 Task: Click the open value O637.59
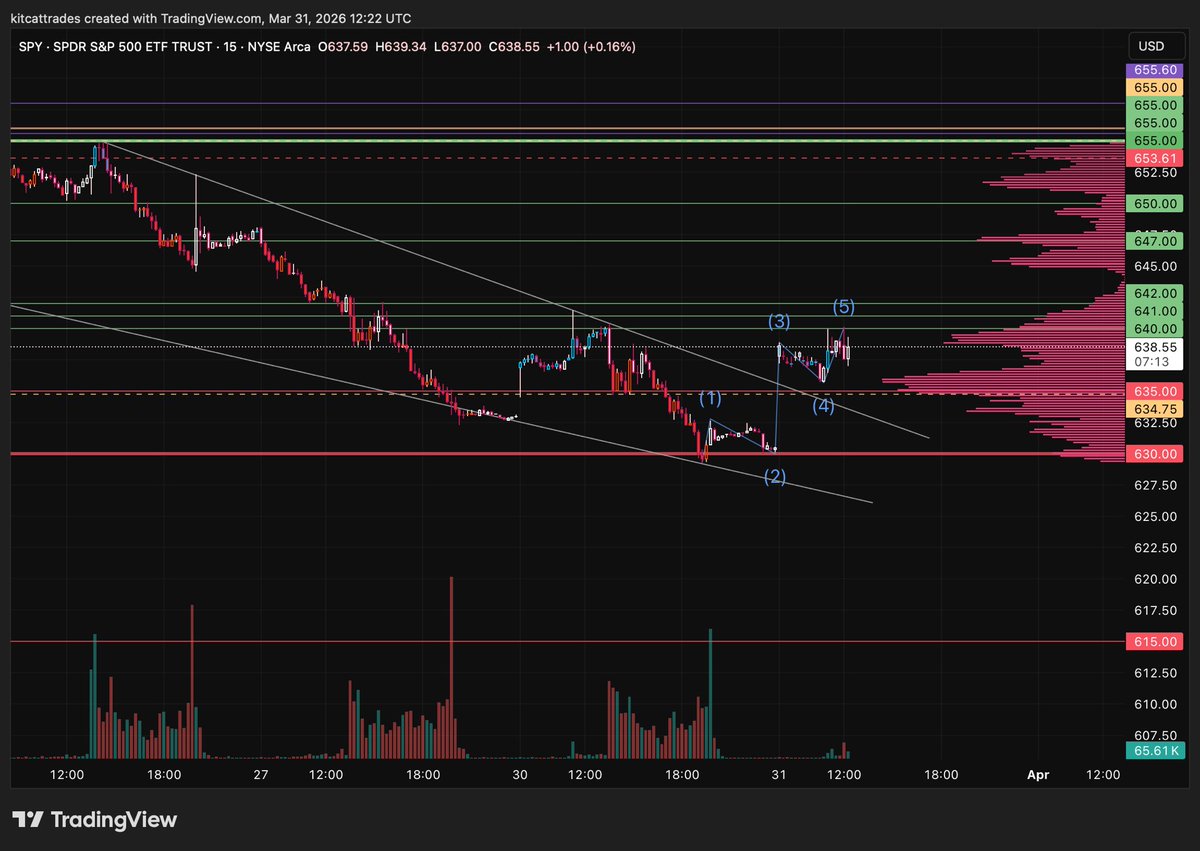click(341, 47)
